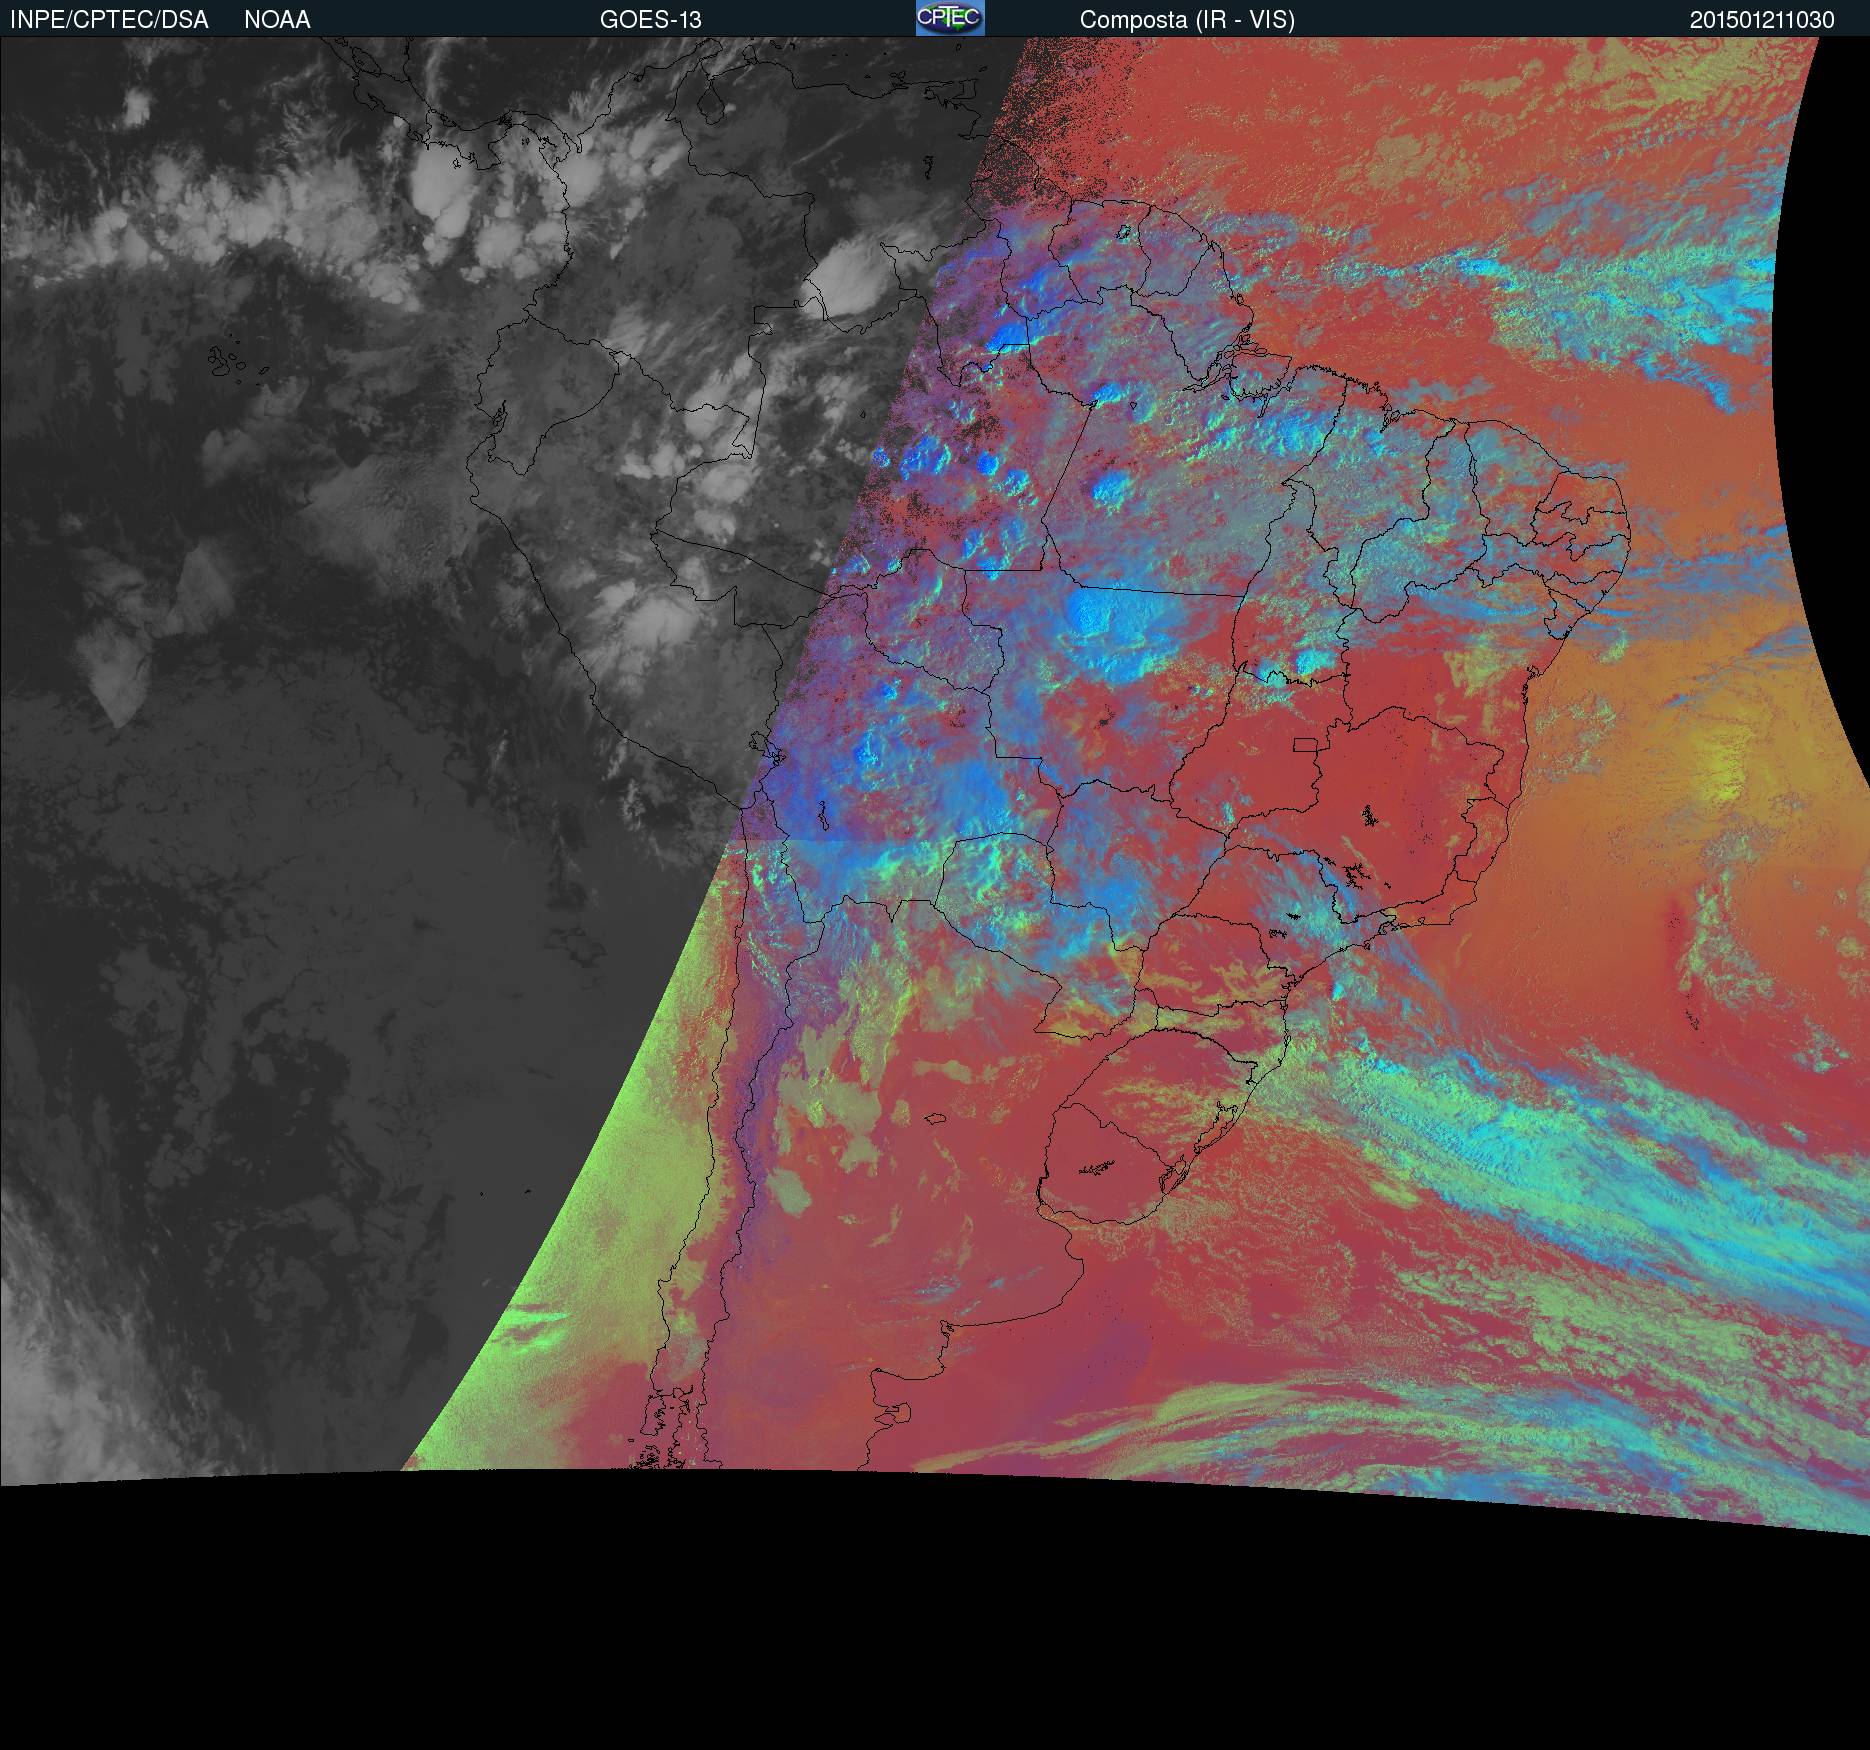Select the GOES-13 satellite label

[x=651, y=20]
